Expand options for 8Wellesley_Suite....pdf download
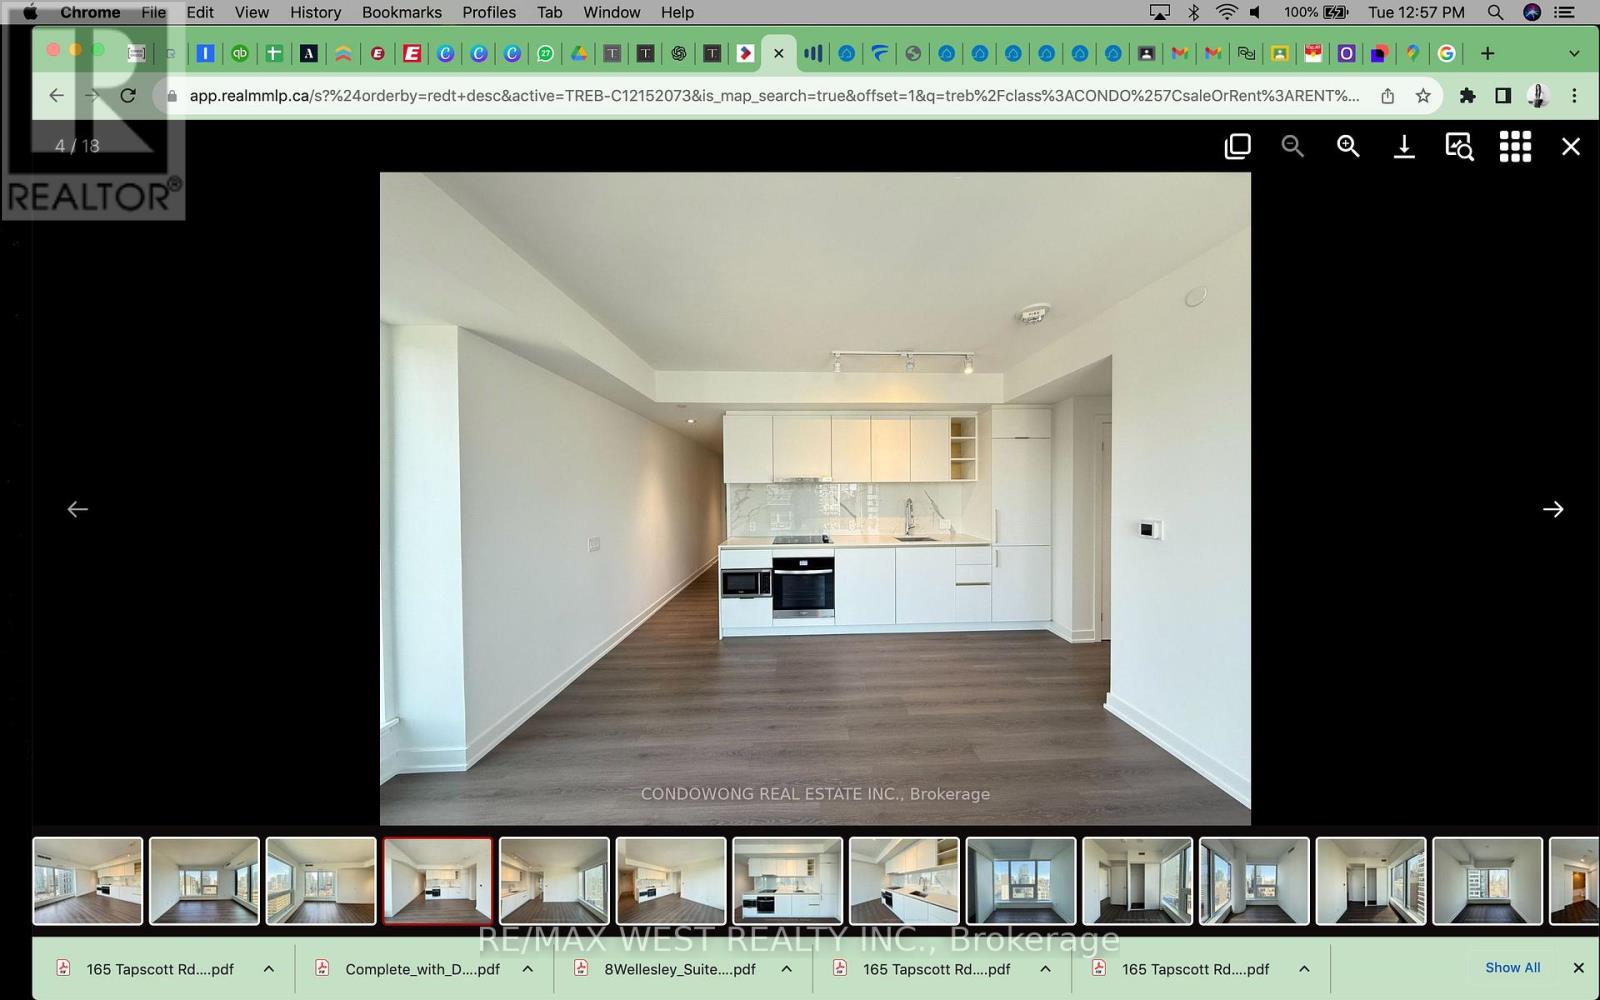Screen dimensions: 1600x1000 pos(787,969)
